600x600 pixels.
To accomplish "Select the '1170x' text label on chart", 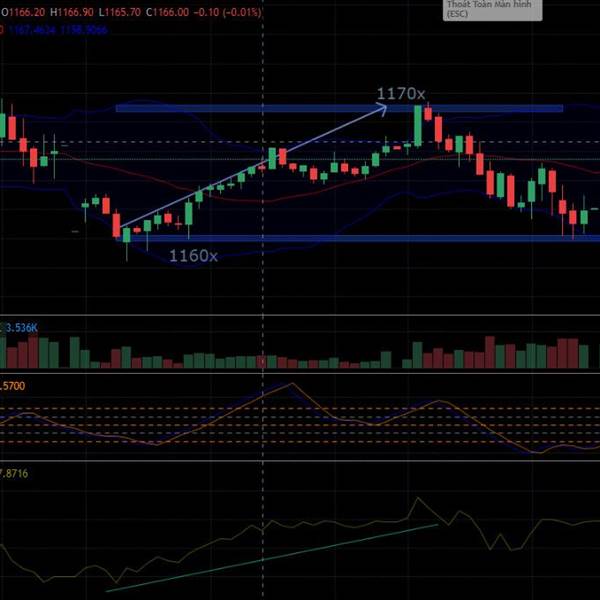I will point(401,94).
